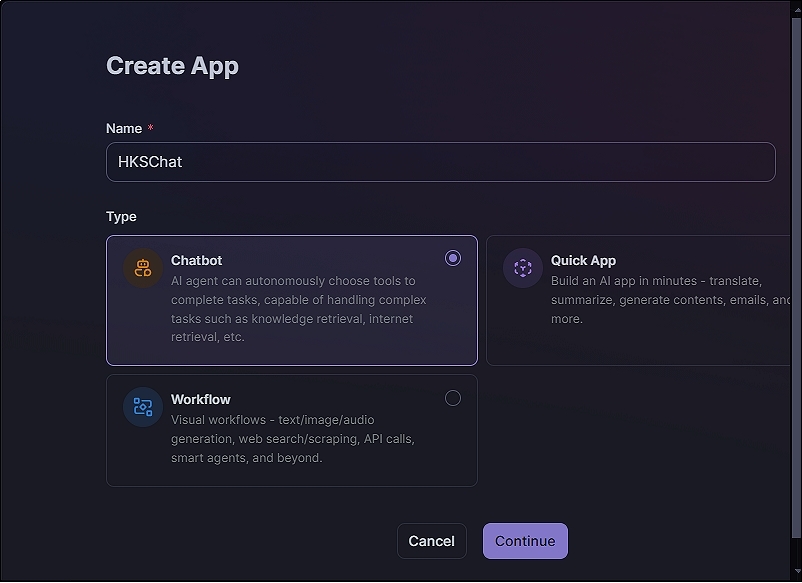
Task: Cancel the app creation
Action: [x=432, y=540]
